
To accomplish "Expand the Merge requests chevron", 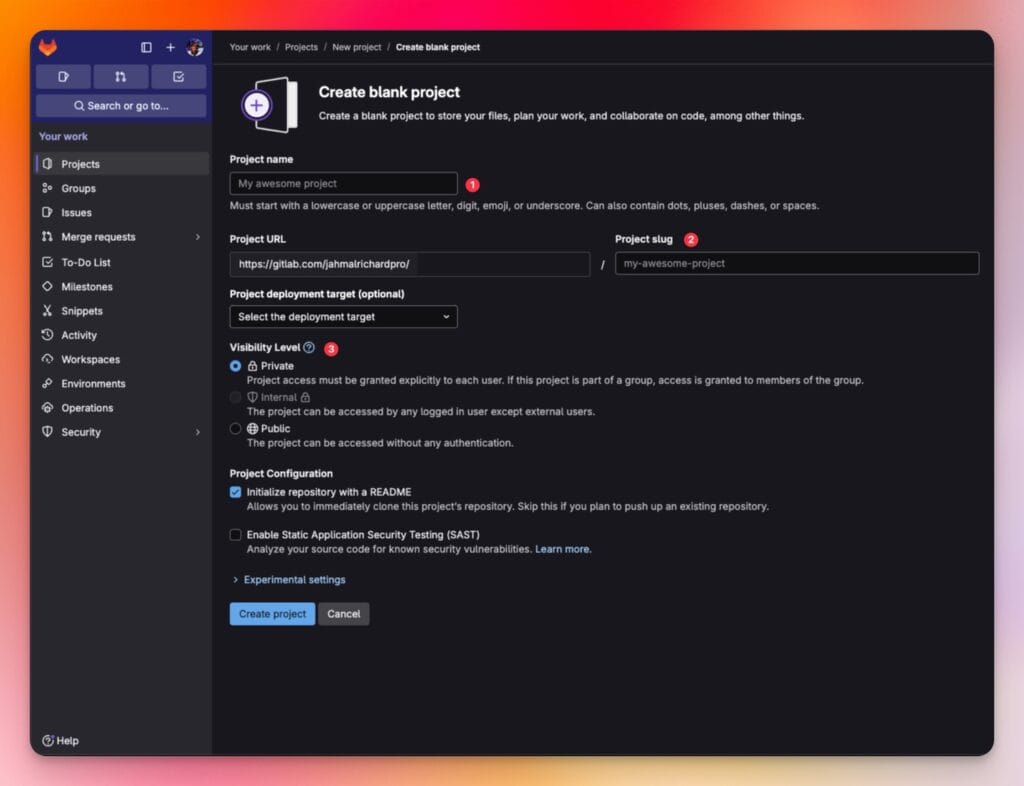I will pos(197,237).
